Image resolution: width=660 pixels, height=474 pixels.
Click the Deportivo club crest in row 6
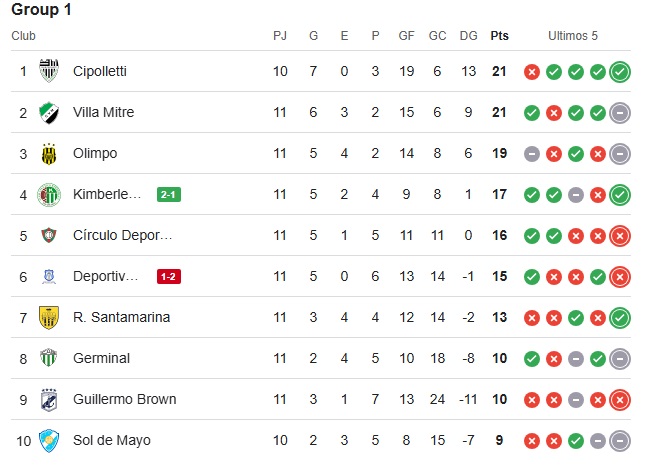[x=49, y=277]
